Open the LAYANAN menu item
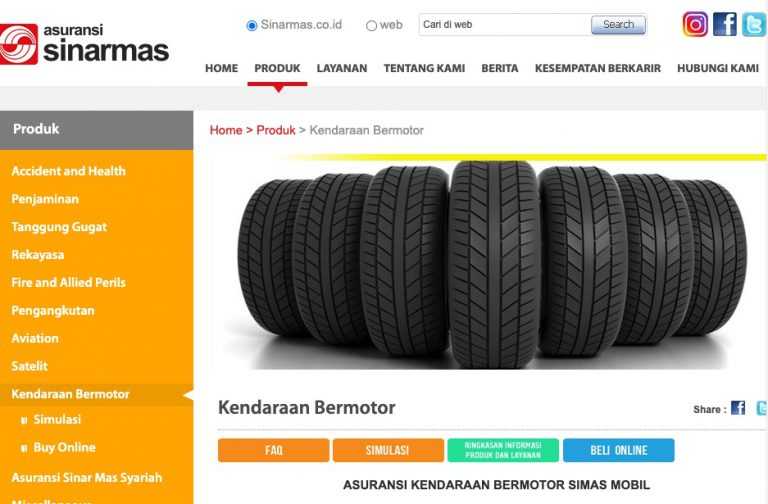 [342, 68]
